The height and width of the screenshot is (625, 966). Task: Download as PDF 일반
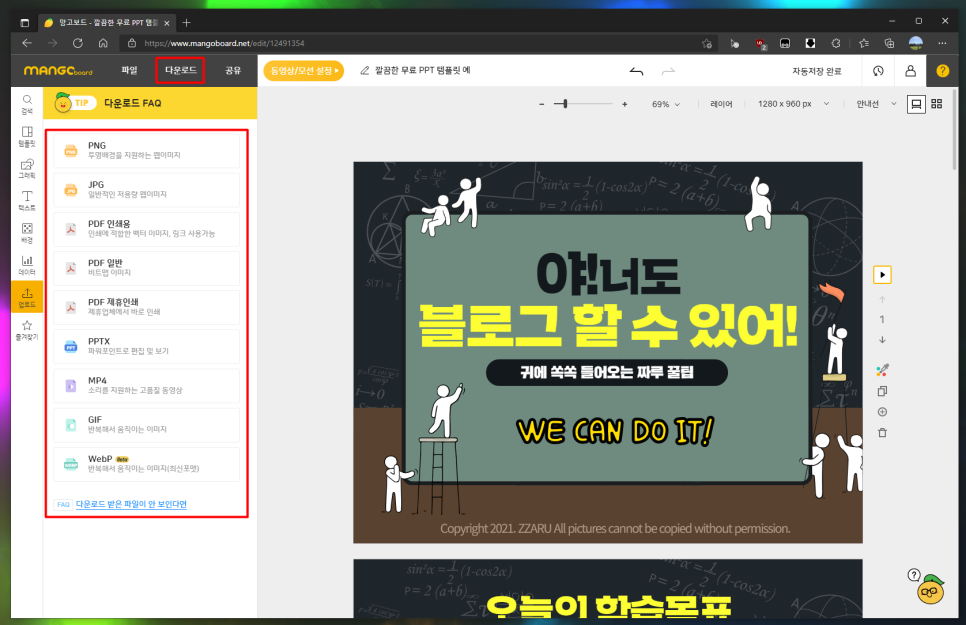[147, 268]
